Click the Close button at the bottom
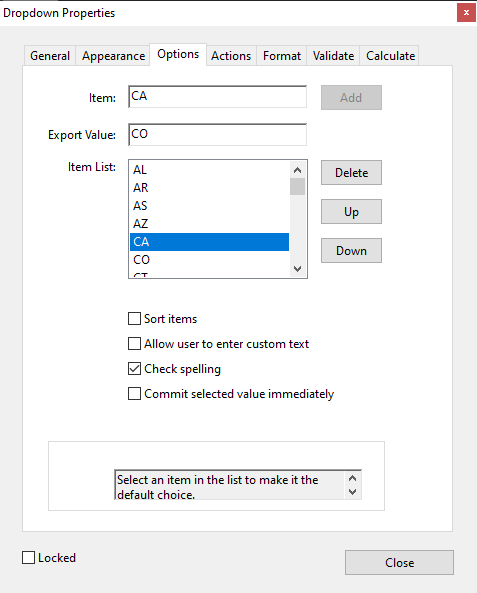This screenshot has height=593, width=477. click(399, 563)
